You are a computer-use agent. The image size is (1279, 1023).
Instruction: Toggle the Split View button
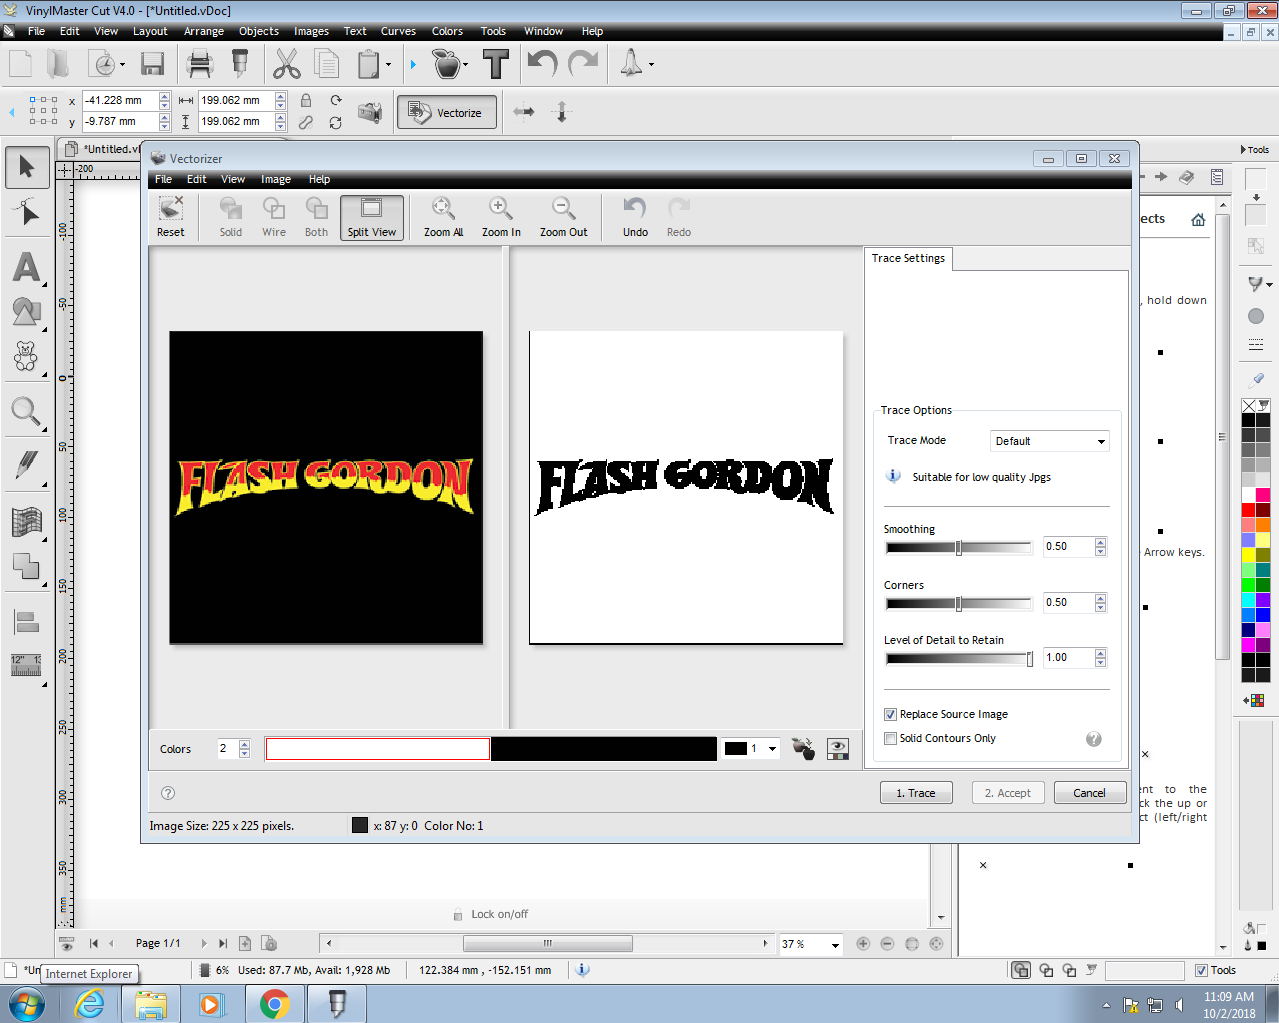(372, 217)
